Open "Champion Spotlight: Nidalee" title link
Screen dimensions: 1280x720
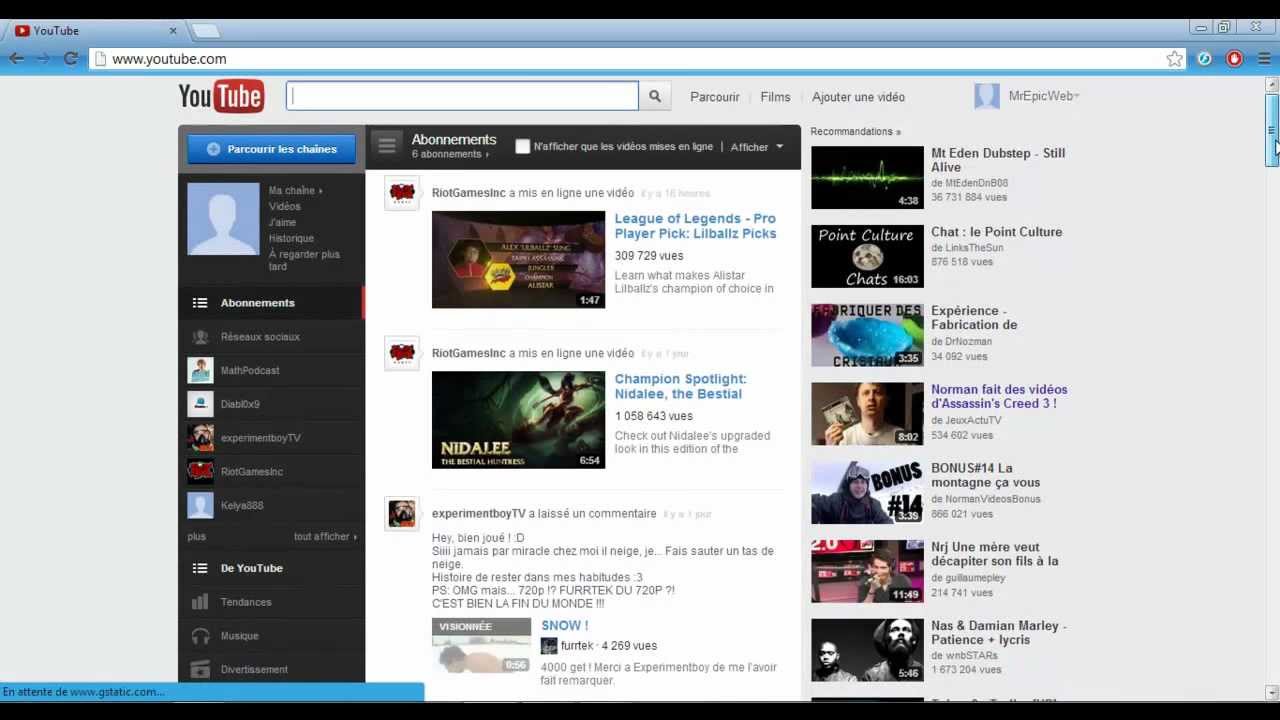pyautogui.click(x=680, y=386)
